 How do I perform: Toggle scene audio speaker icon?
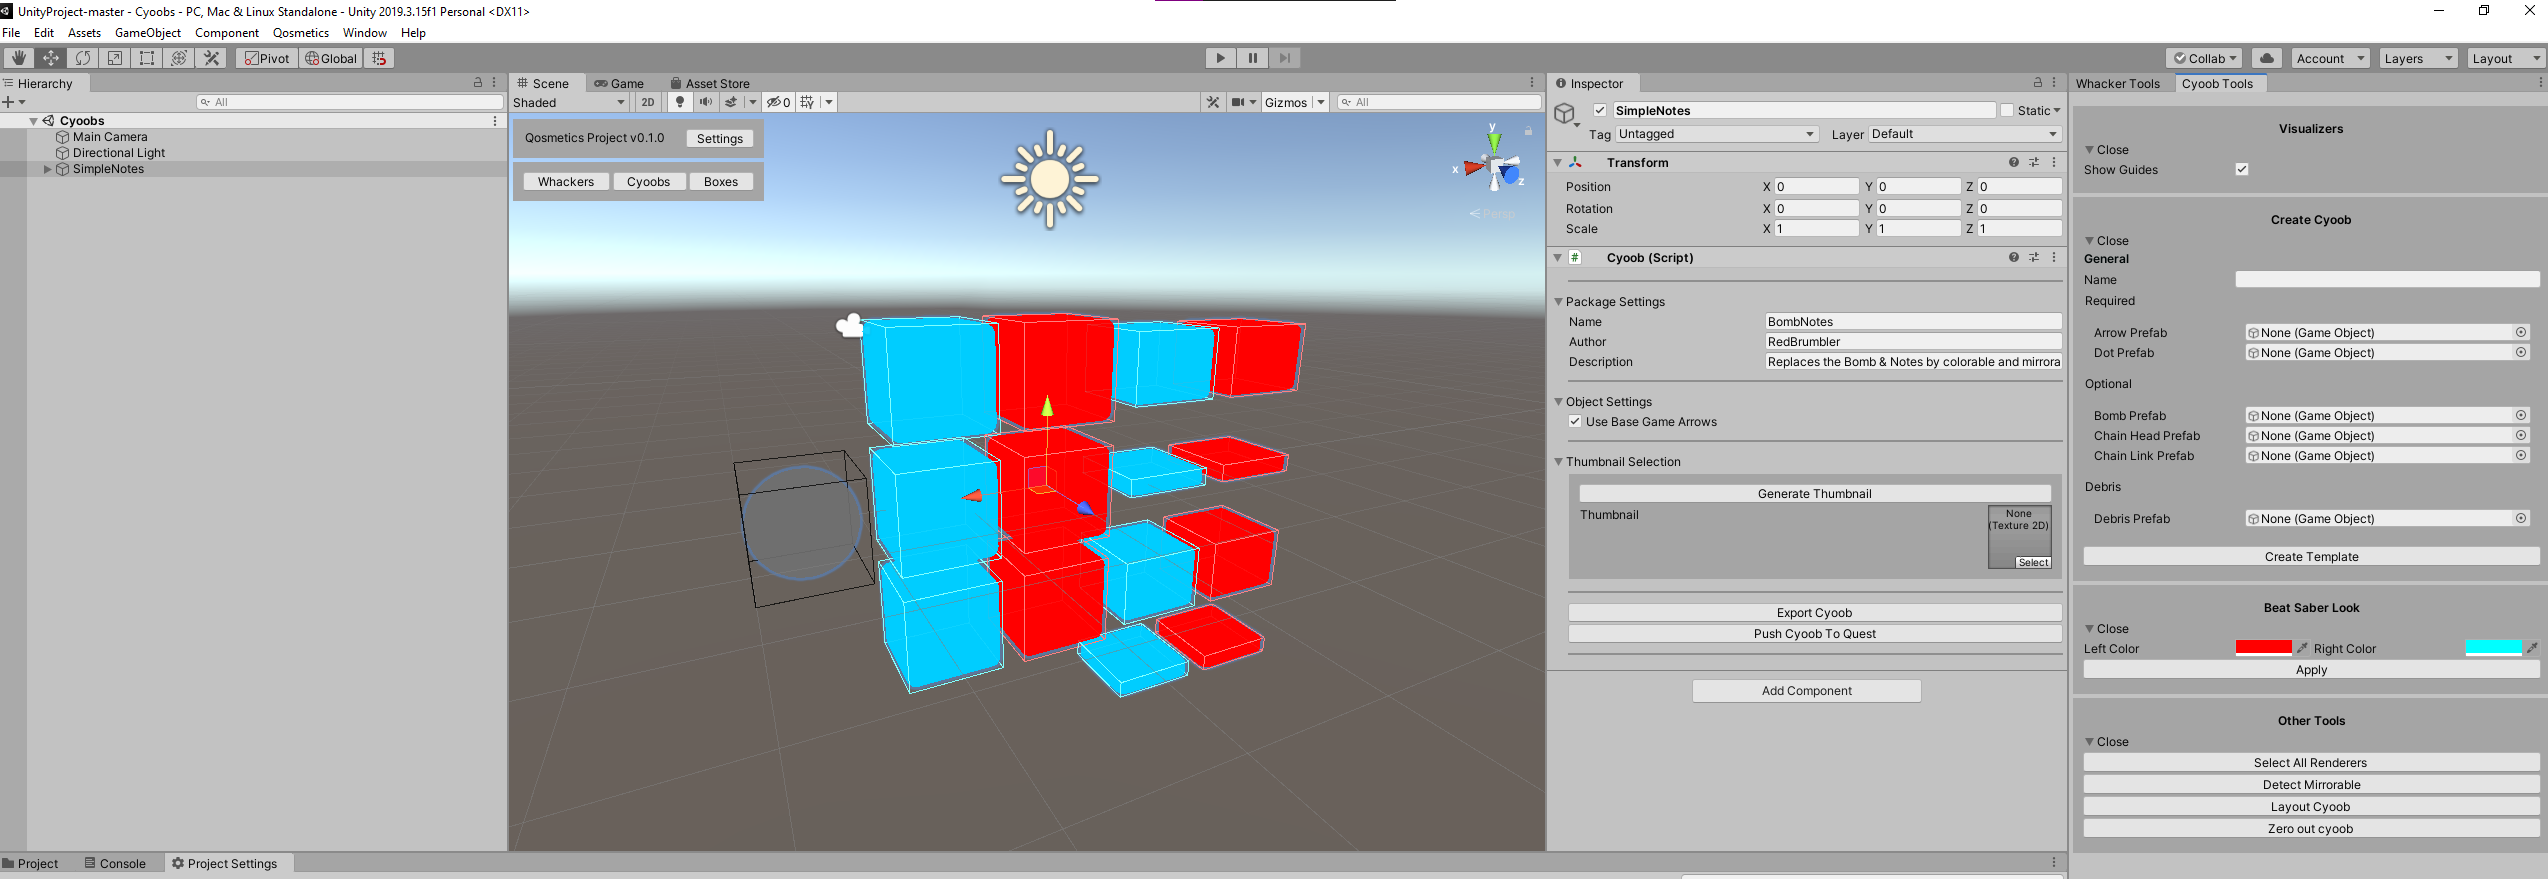point(706,102)
